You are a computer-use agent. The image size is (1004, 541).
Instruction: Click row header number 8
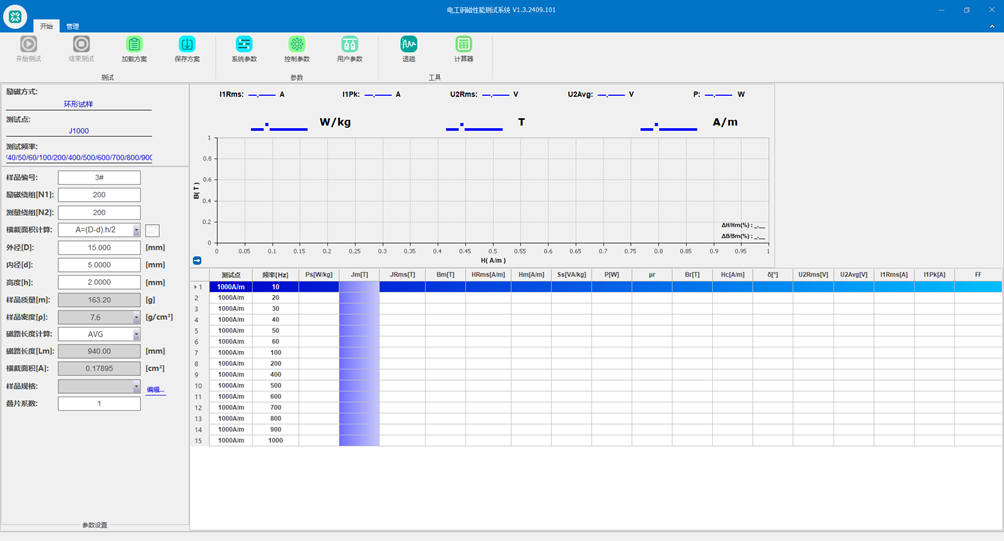pyautogui.click(x=200, y=364)
